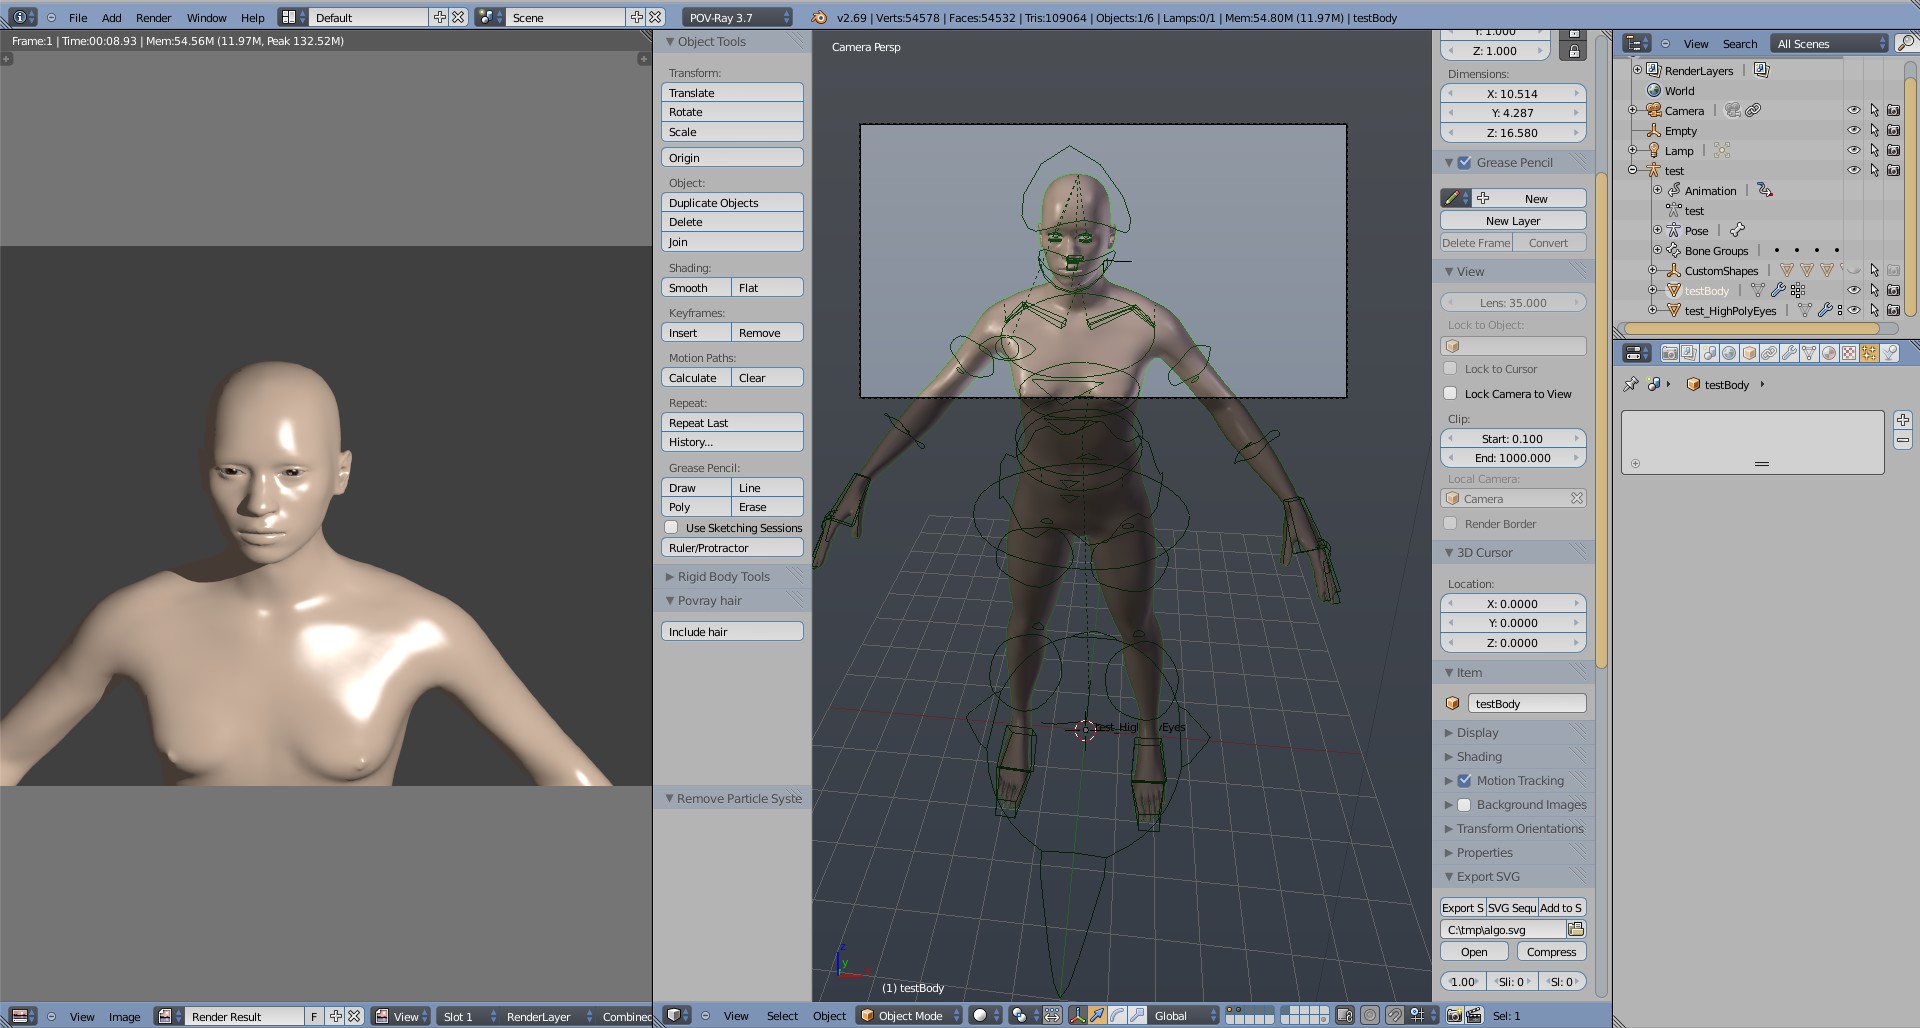1920x1028 pixels.
Task: Open the Object Mode dropdown
Action: 909,1015
